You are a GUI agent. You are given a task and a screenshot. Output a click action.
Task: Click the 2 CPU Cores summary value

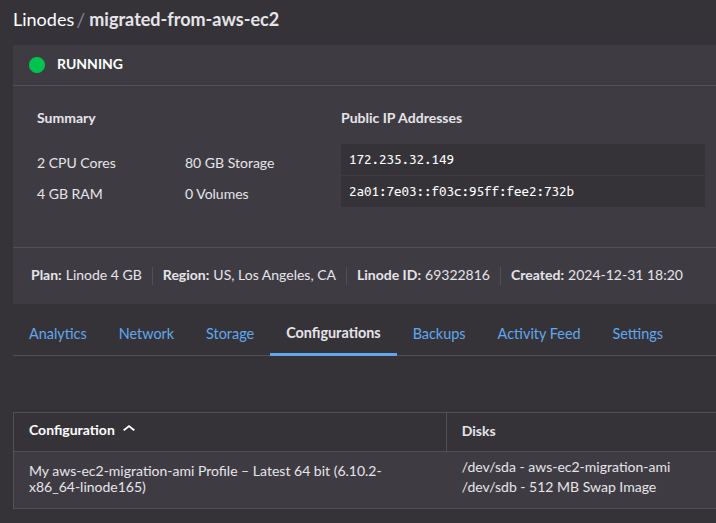click(x=76, y=163)
